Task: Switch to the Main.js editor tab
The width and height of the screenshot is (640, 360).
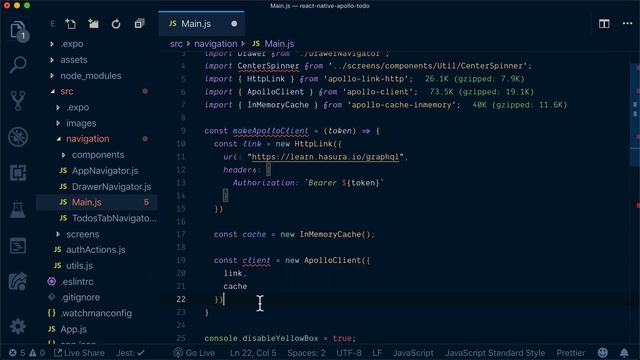Action: pos(202,24)
